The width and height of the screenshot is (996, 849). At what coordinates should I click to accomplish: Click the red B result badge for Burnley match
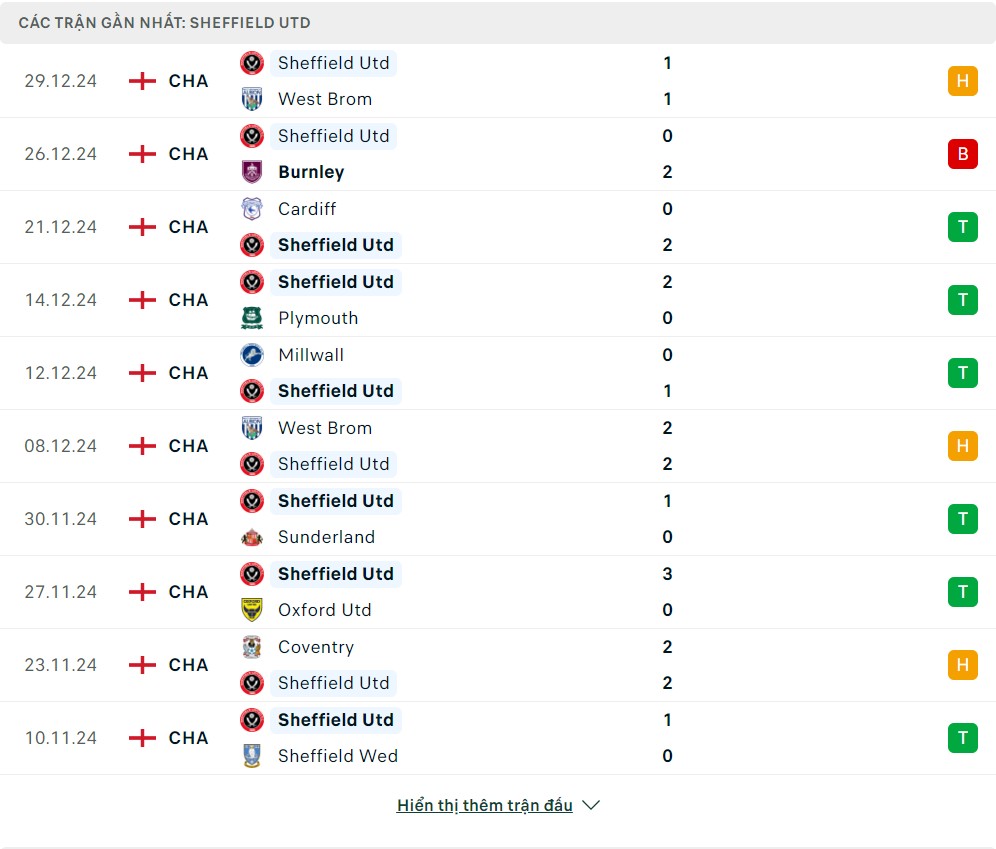(963, 154)
